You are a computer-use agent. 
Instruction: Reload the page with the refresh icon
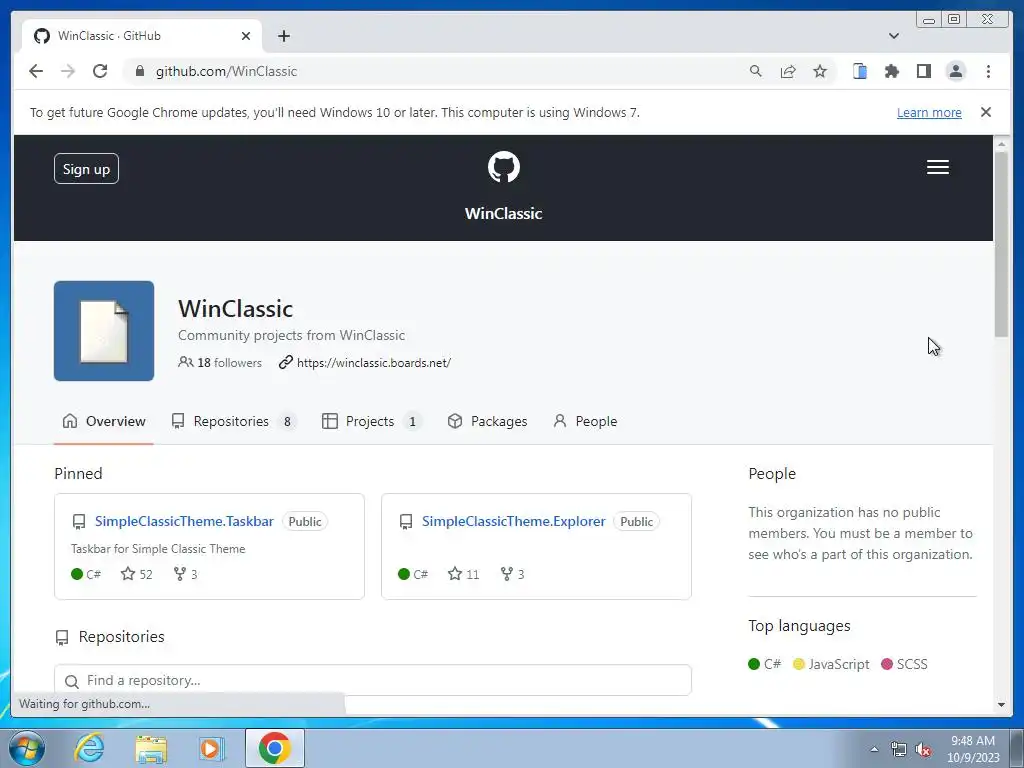pos(100,71)
